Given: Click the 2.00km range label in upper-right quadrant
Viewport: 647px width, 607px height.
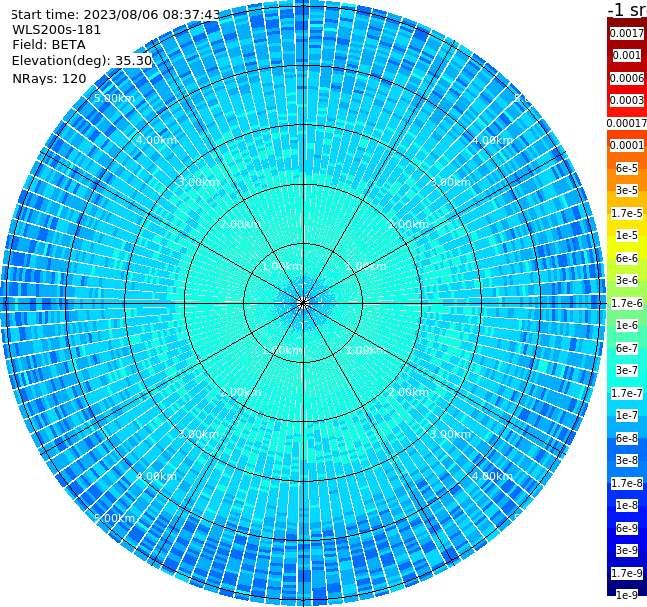Looking at the screenshot, I should click(408, 224).
